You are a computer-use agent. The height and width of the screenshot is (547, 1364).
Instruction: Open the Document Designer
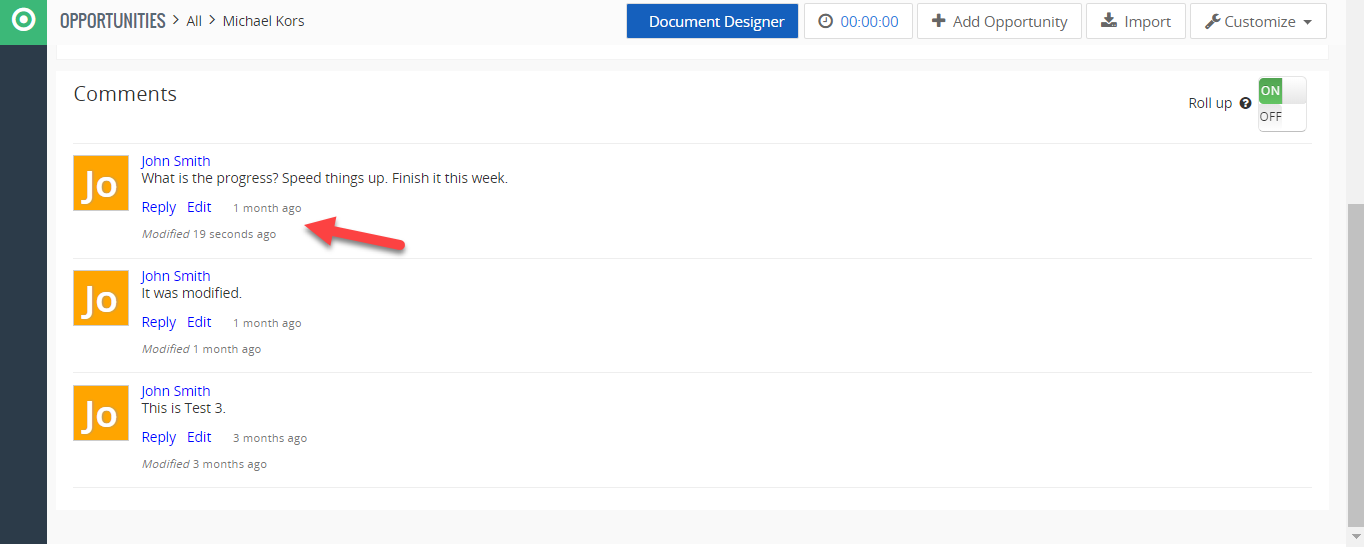tap(712, 21)
